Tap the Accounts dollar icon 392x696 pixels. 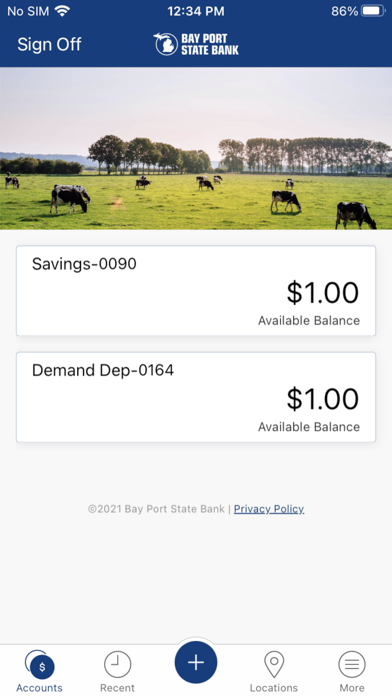click(x=40, y=665)
